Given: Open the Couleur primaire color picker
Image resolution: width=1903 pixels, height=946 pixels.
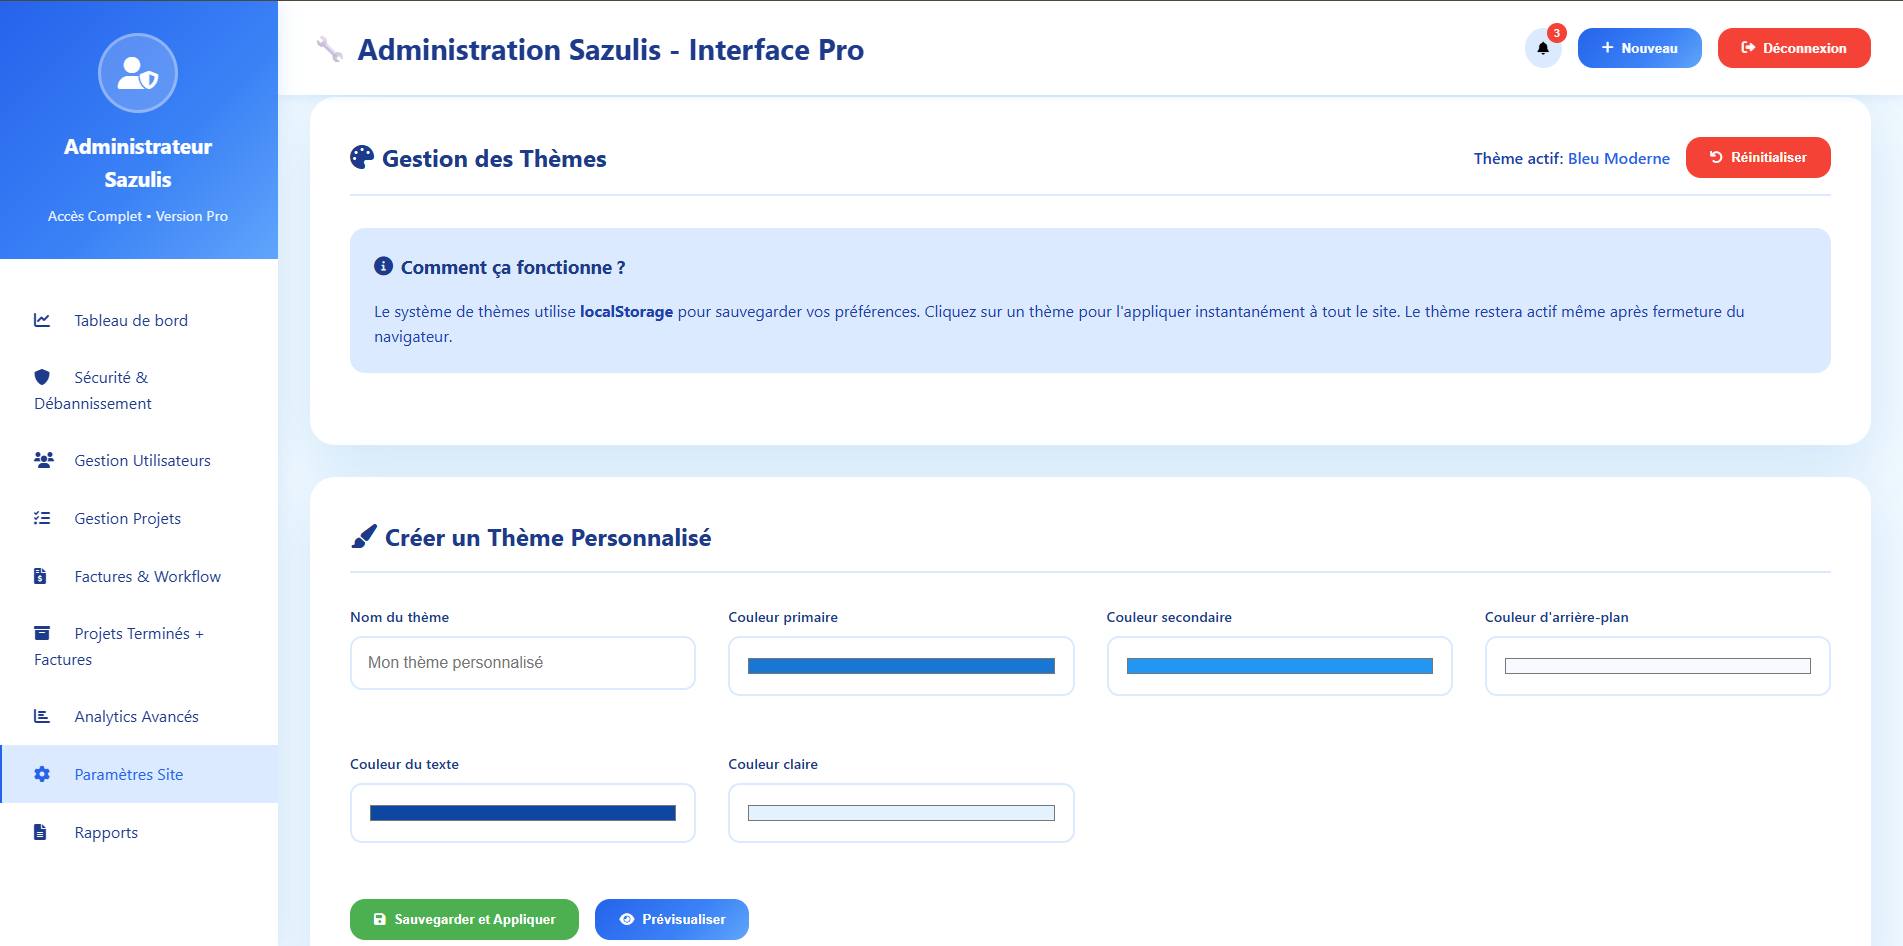Looking at the screenshot, I should coord(900,666).
